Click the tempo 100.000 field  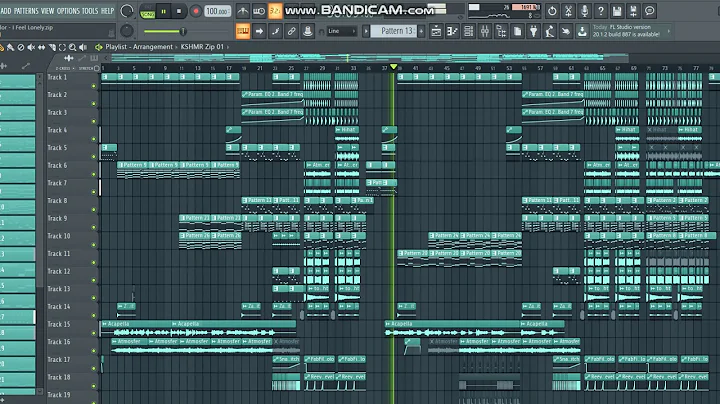(x=217, y=11)
